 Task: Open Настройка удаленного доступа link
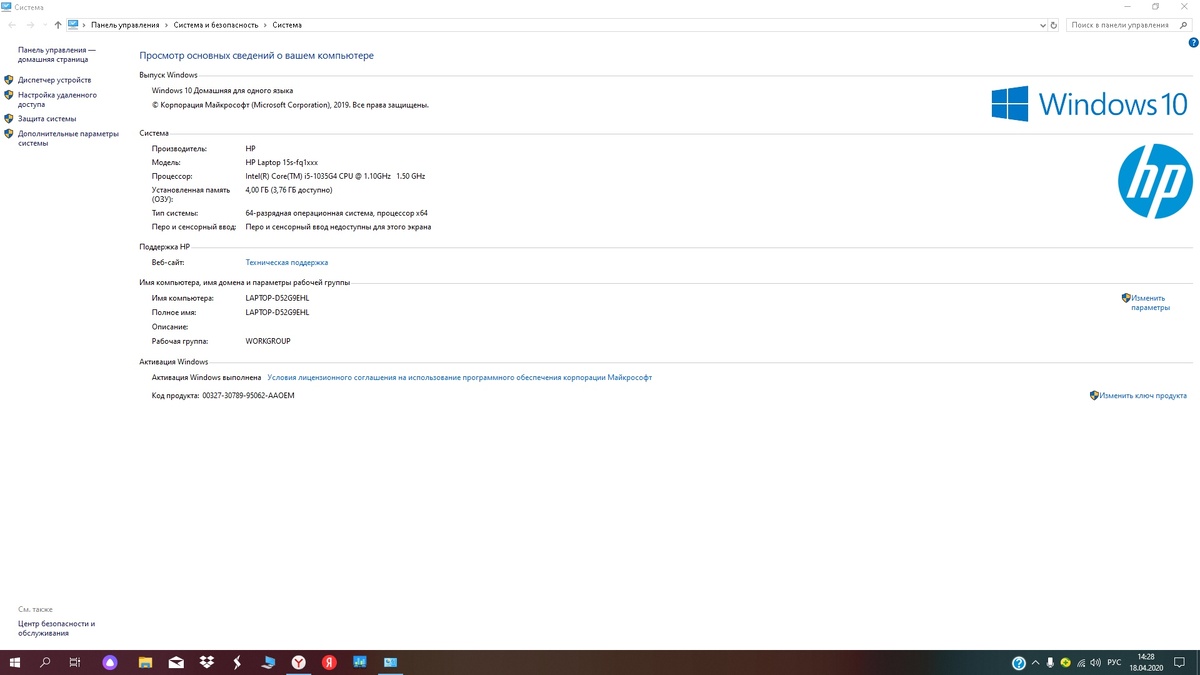point(57,99)
